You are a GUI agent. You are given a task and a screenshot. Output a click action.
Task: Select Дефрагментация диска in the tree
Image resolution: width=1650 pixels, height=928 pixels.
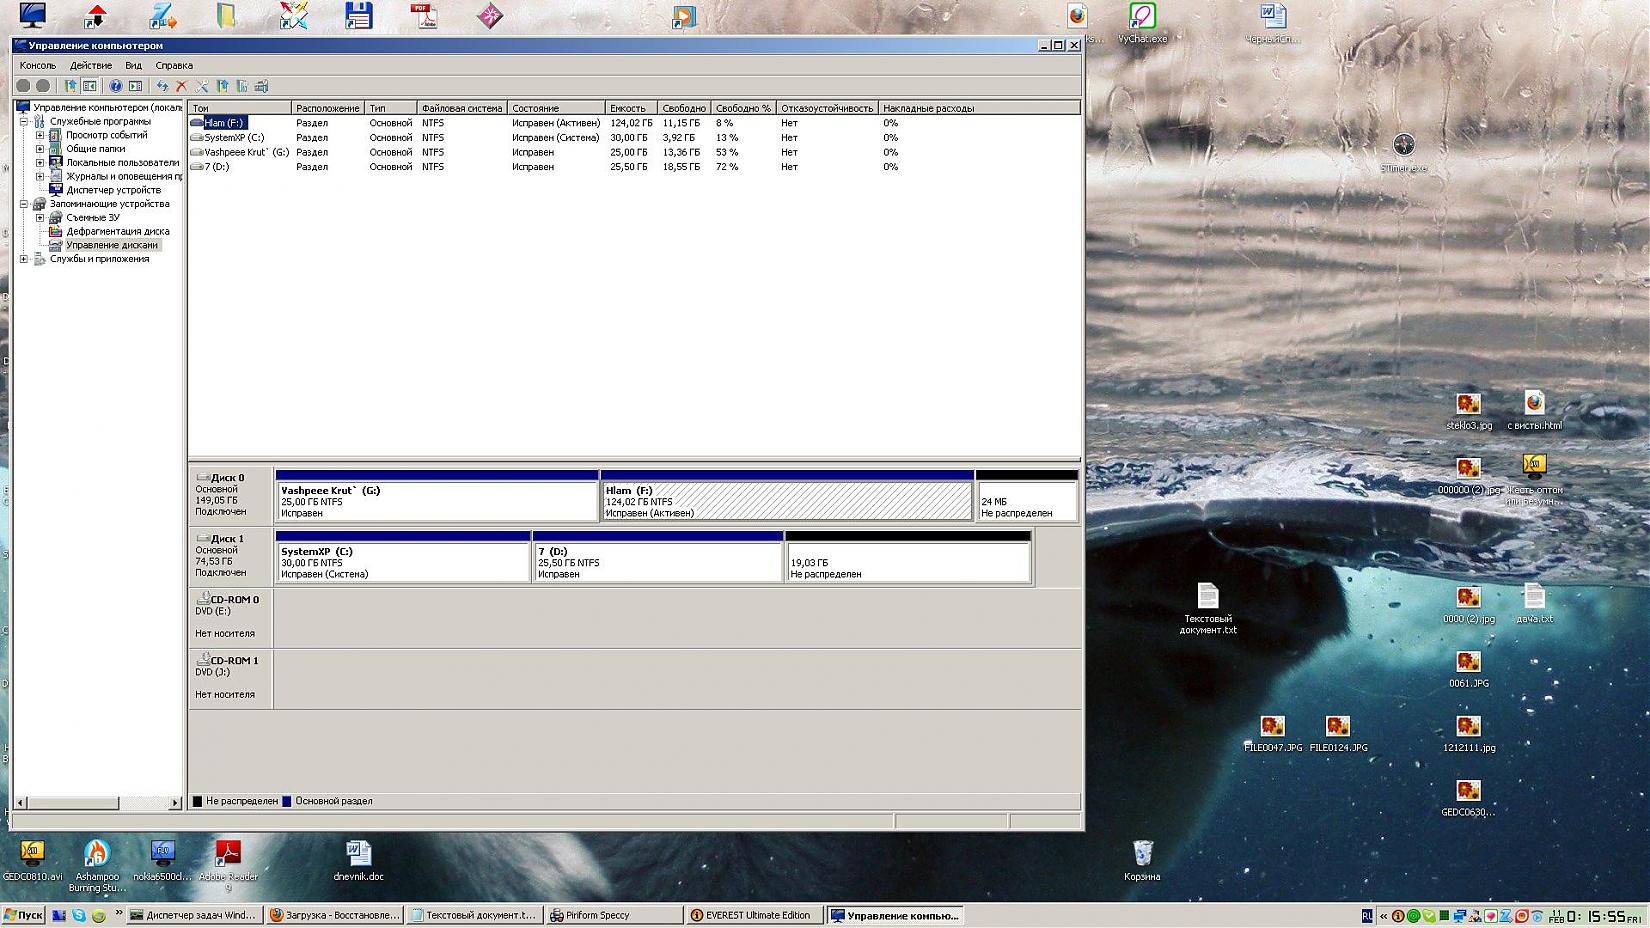click(117, 231)
